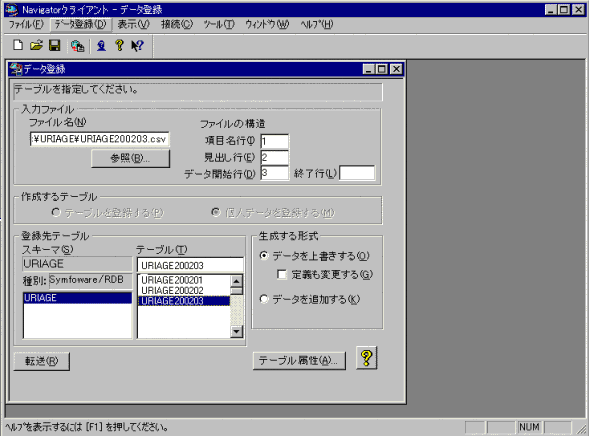This screenshot has height=436, width=589.
Task: Click the スキーマ(S) field showing URIAGE
Action: point(77,264)
